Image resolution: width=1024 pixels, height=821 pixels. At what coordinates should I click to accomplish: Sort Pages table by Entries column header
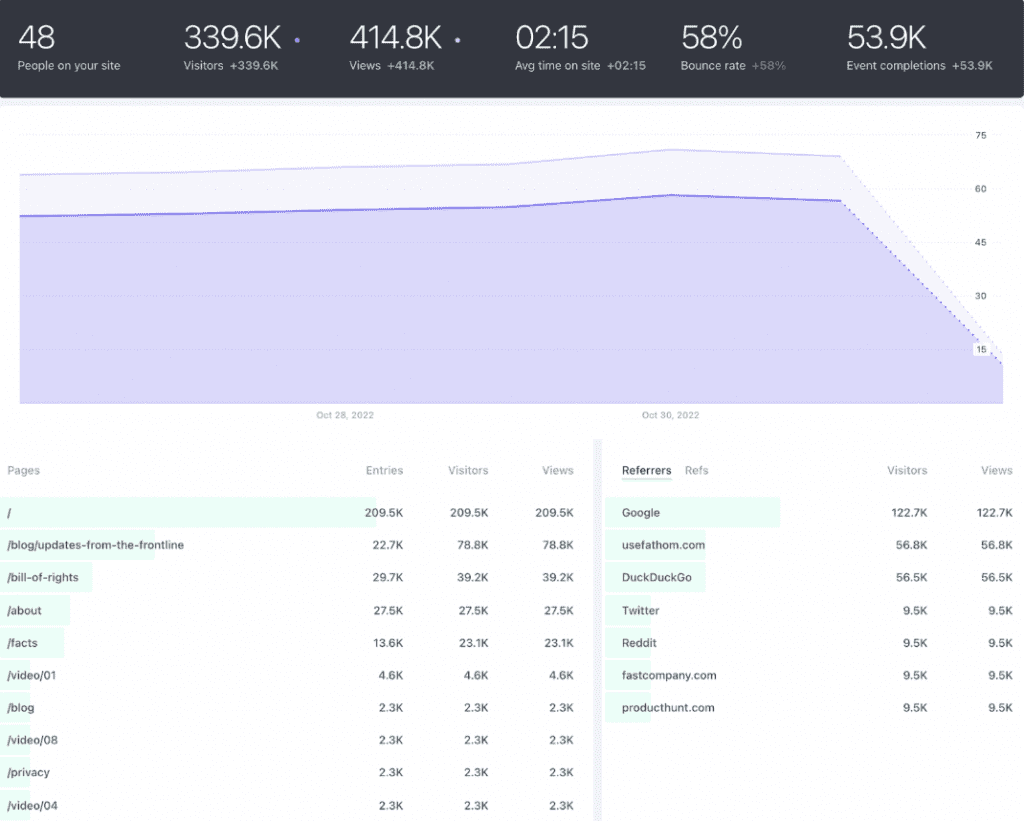(x=384, y=470)
